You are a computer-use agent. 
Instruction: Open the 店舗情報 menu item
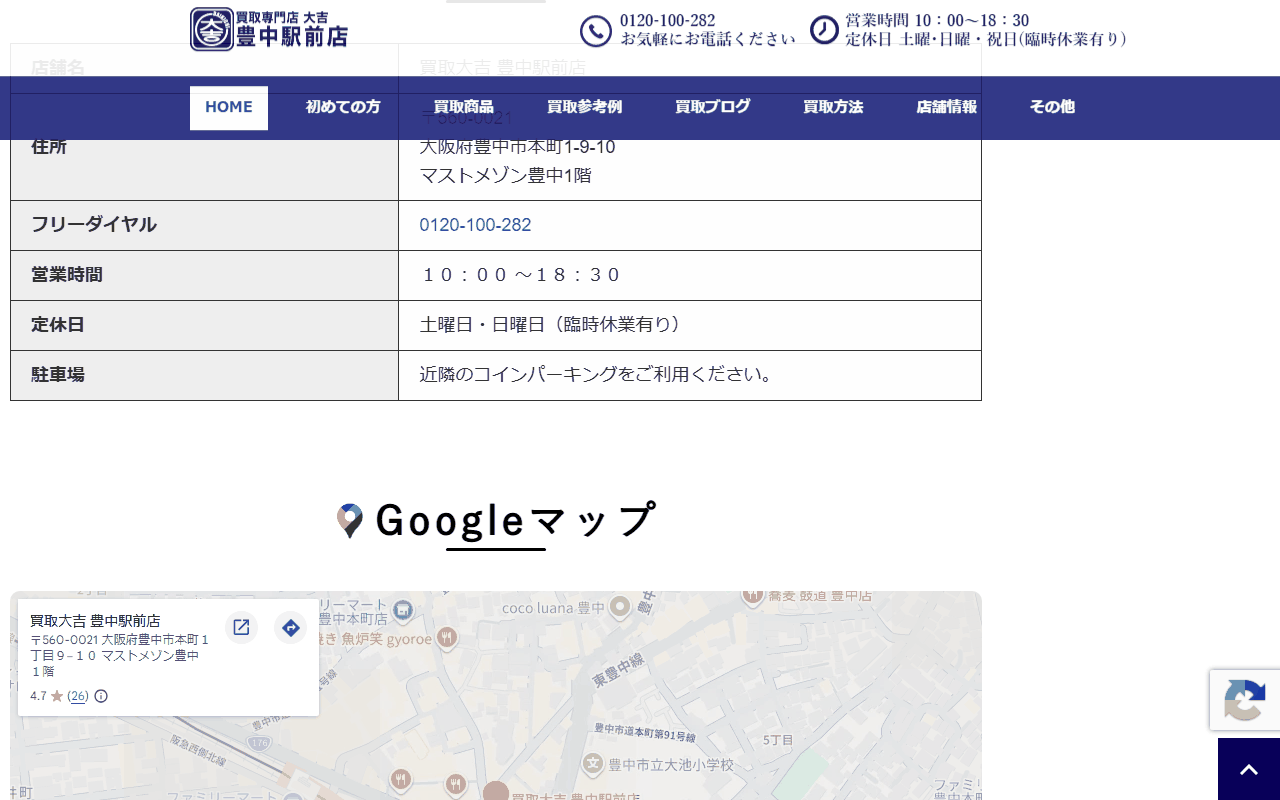point(946,107)
